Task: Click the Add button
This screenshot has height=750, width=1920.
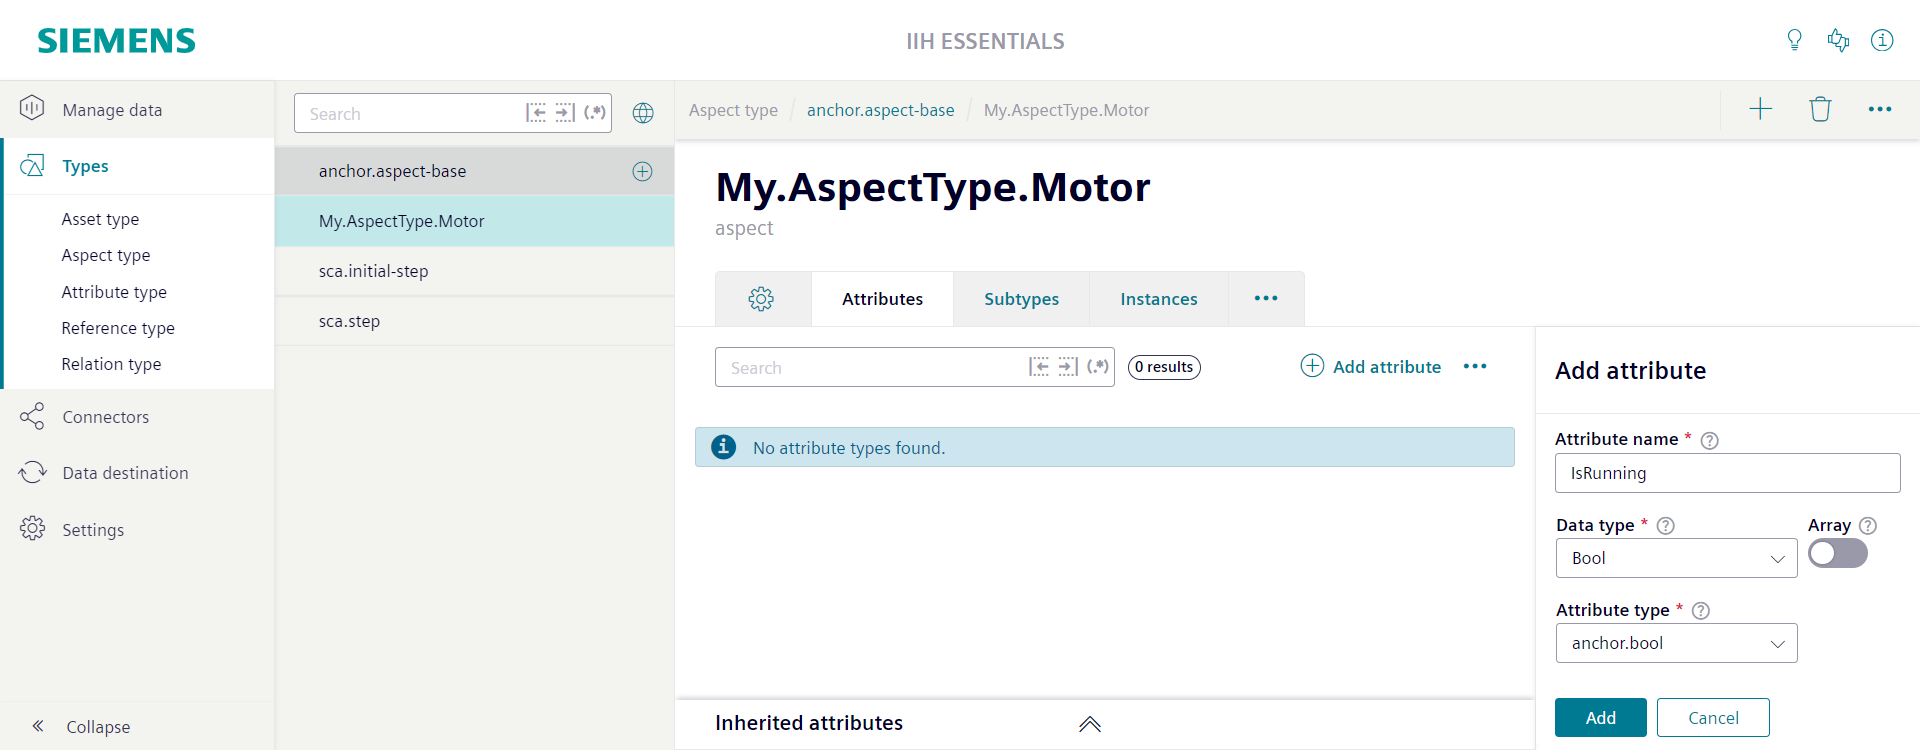Action: (1600, 717)
